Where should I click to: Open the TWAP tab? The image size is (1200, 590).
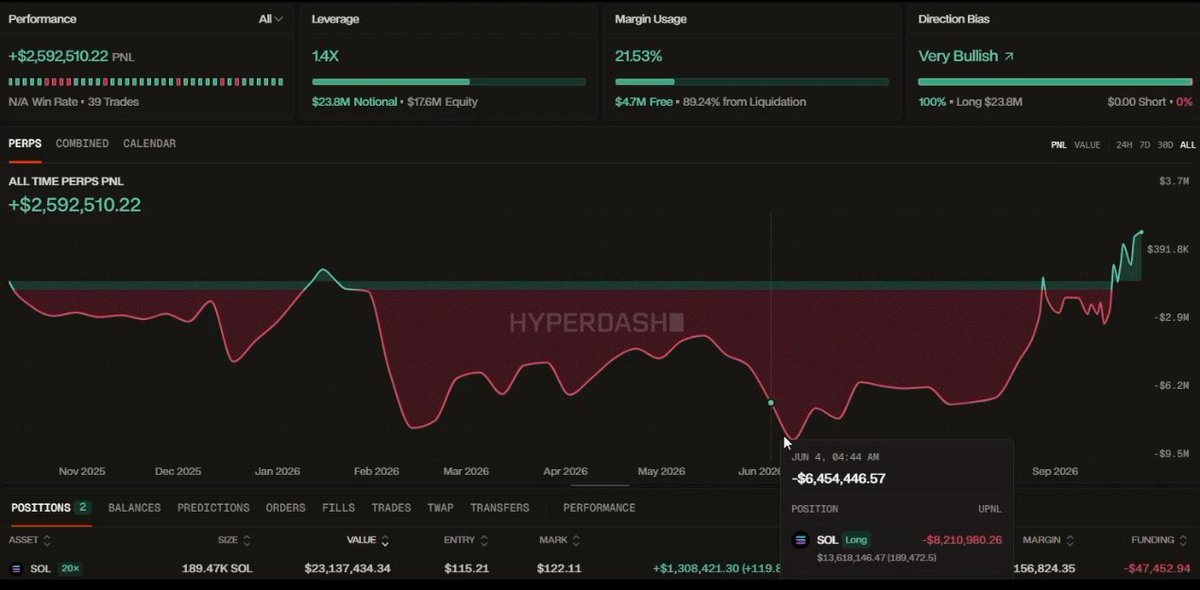440,508
